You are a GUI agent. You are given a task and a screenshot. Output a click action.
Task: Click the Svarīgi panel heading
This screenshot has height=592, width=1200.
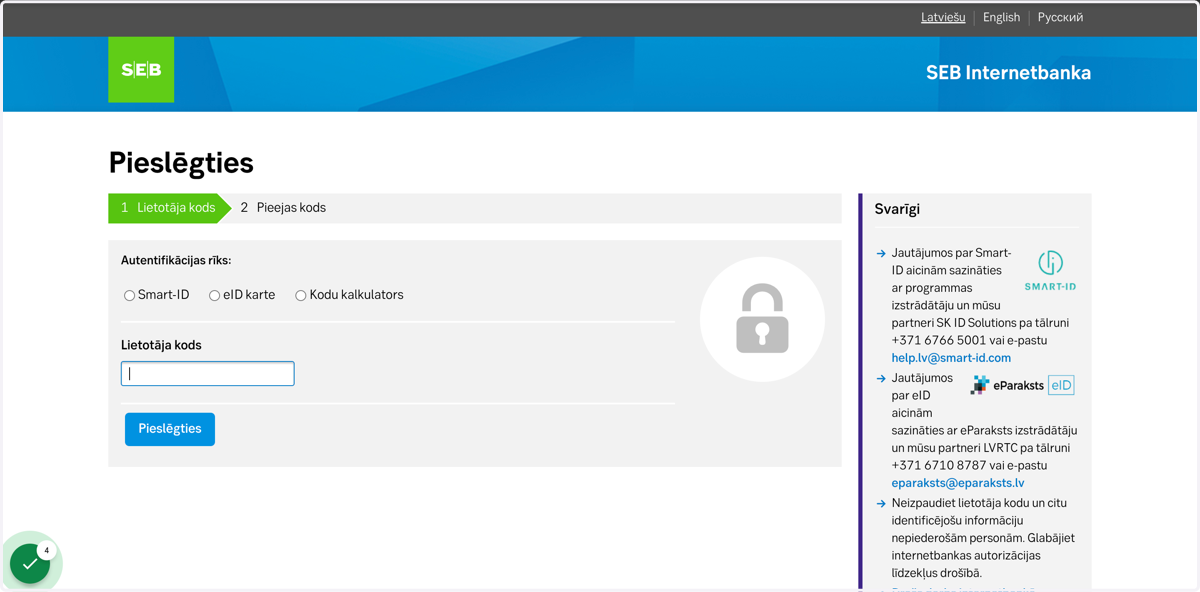897,209
